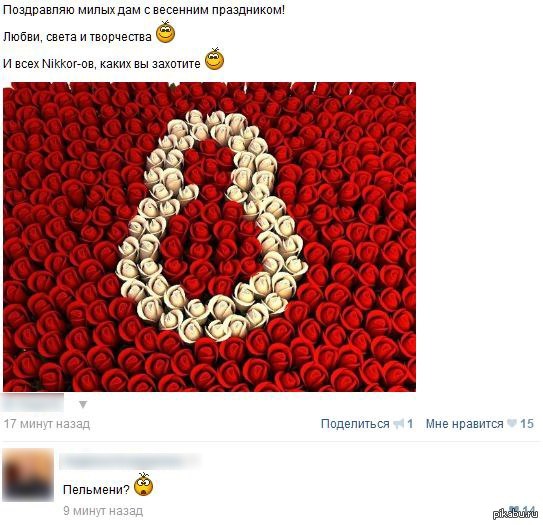This screenshot has height=525, width=543.
Task: Click the smiley emoji after 'захотите'
Action: click(x=214, y=59)
